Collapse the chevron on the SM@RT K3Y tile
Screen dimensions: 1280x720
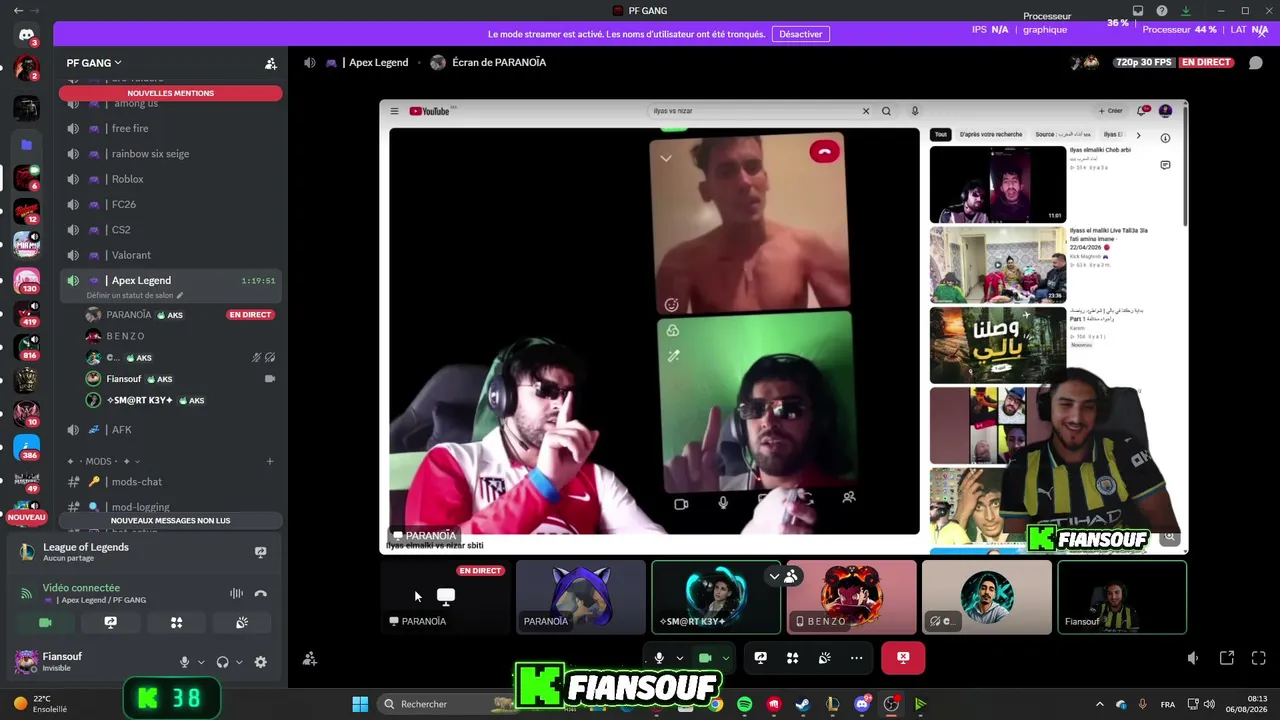[774, 576]
